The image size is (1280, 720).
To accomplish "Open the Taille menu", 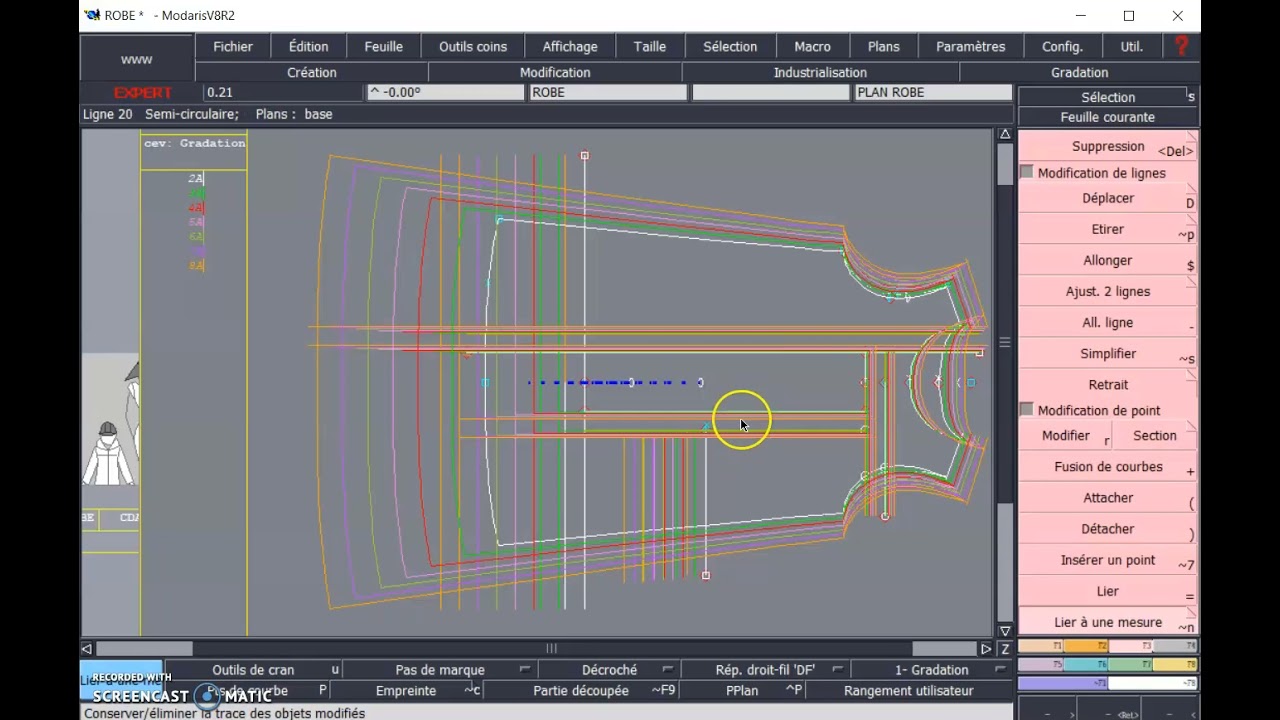I will coord(650,47).
